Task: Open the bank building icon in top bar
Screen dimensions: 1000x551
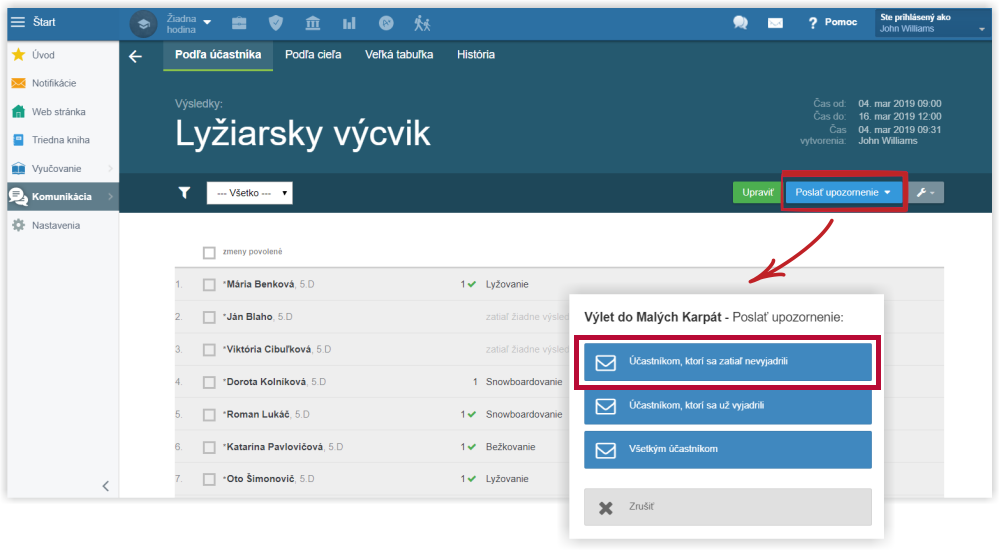Action: 312,24
